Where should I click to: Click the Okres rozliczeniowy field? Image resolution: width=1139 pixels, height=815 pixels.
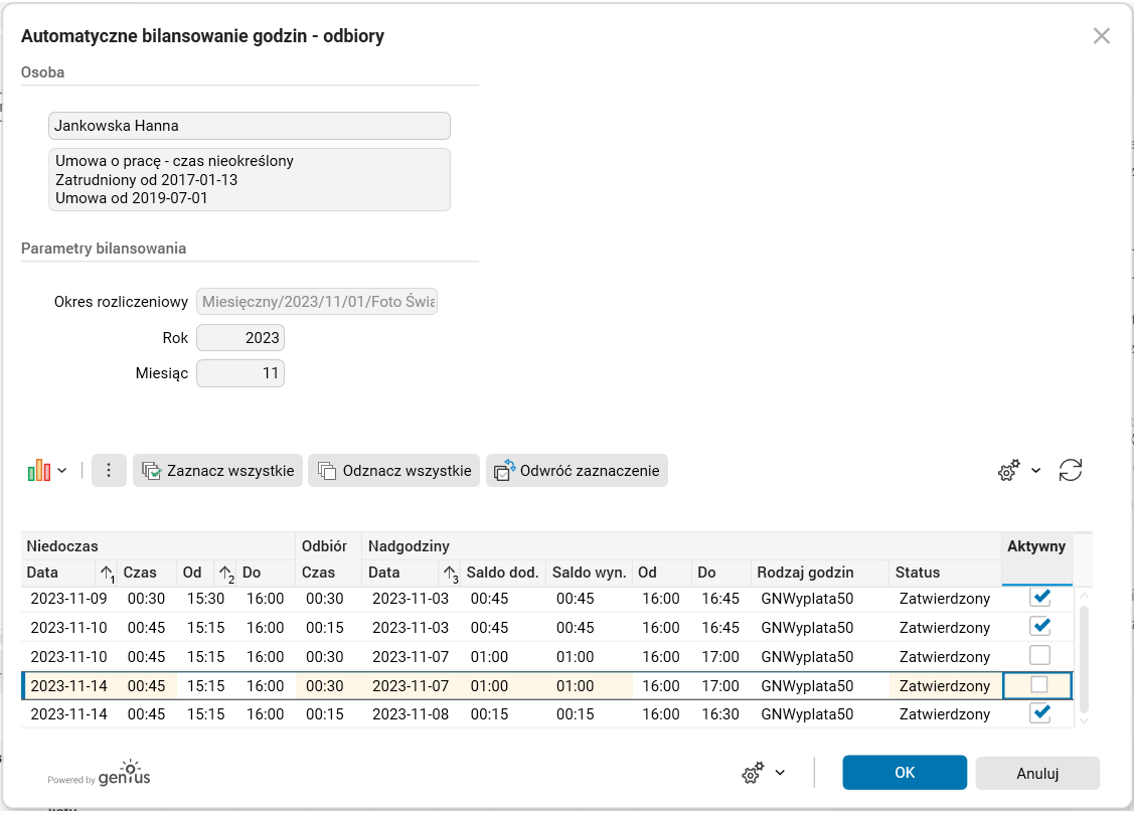point(317,302)
